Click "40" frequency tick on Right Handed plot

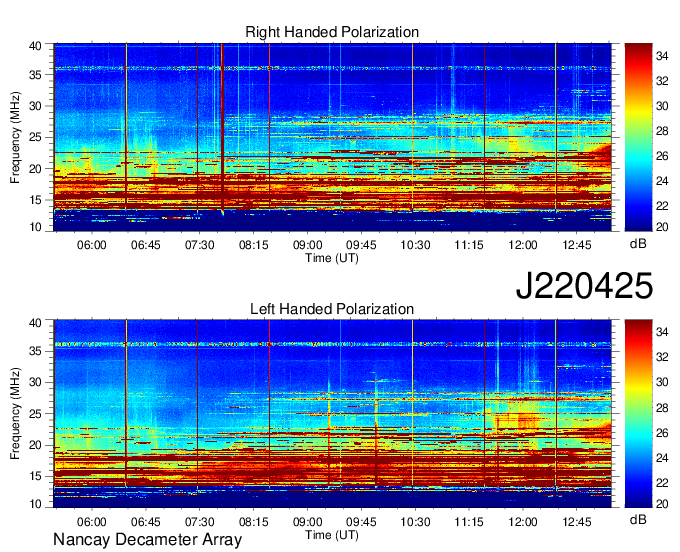[x=36, y=46]
